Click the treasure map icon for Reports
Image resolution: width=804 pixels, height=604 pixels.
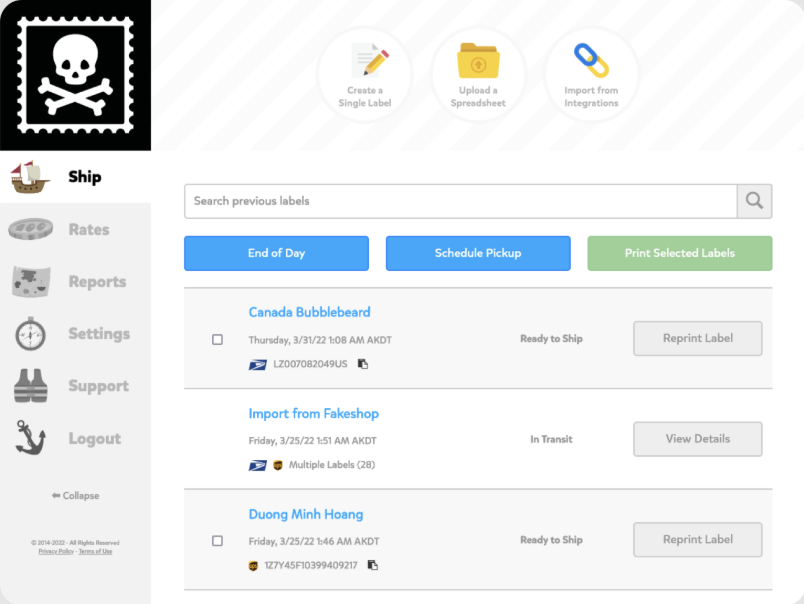pos(31,282)
